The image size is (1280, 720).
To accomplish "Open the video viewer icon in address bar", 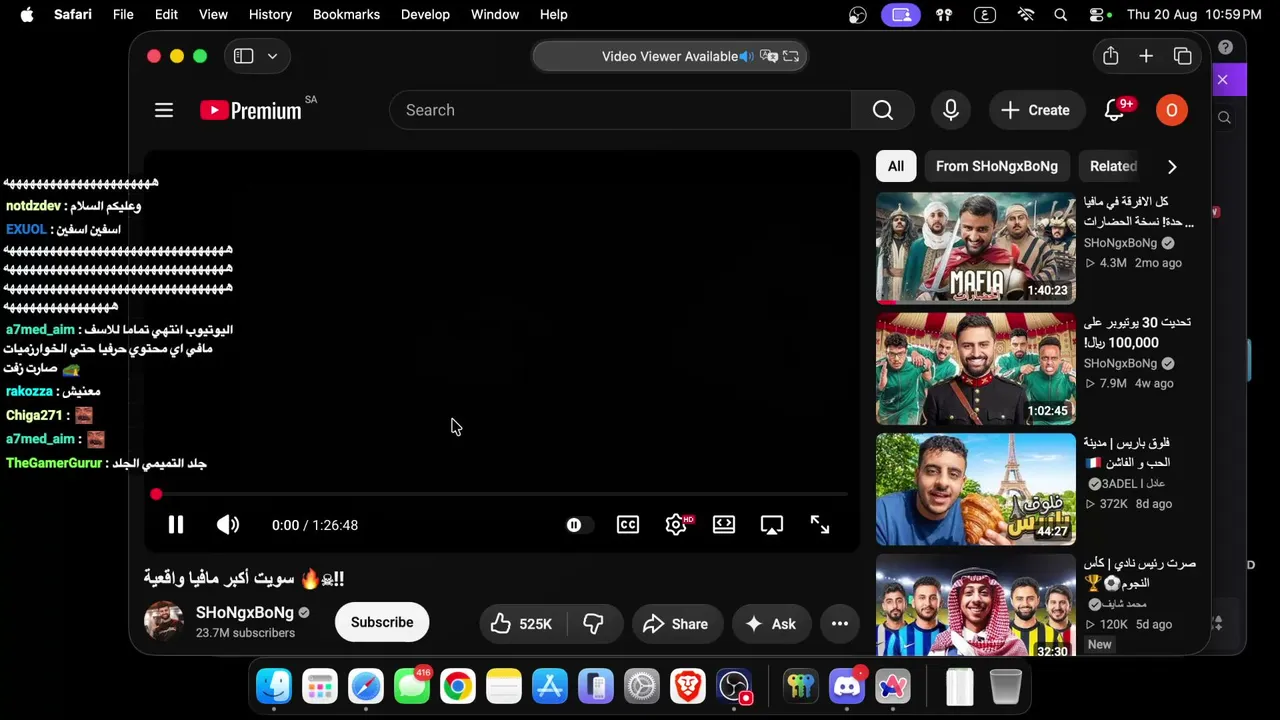I will pos(791,56).
